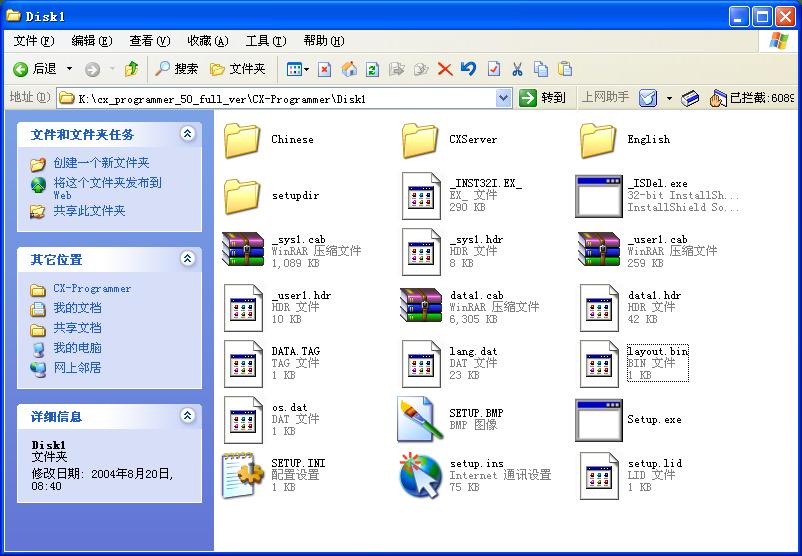Click 将这个文件夹发布到 Web link

click(107, 188)
